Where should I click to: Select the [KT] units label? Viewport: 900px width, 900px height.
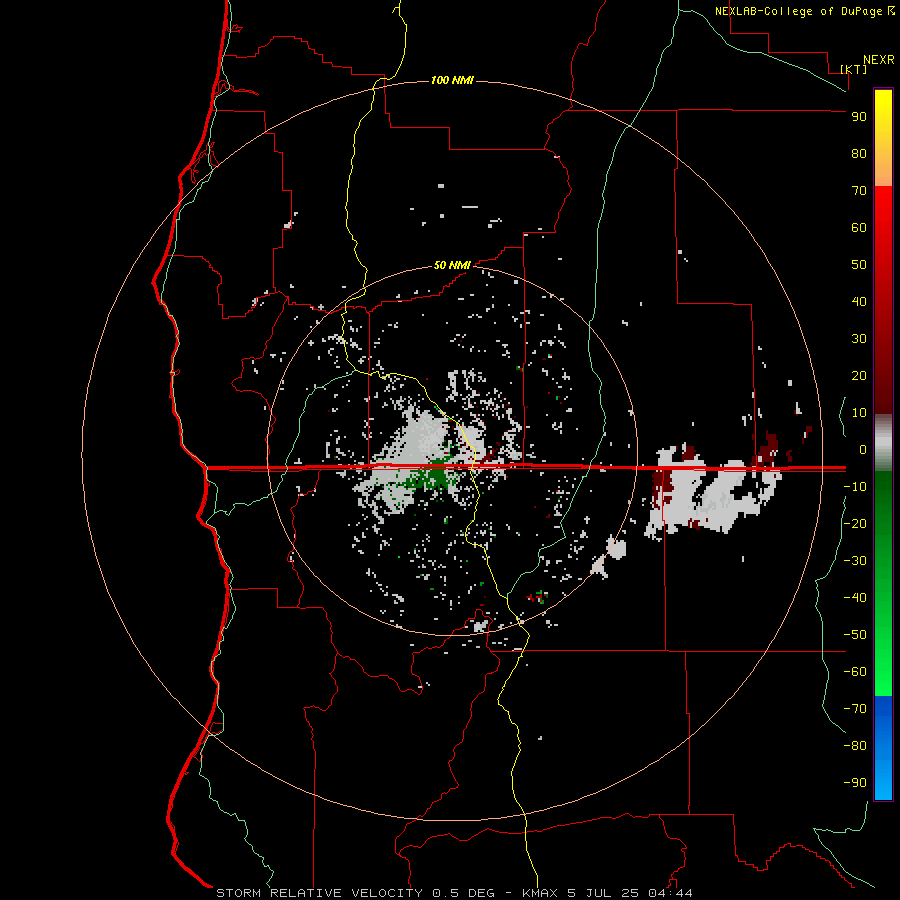tap(854, 69)
